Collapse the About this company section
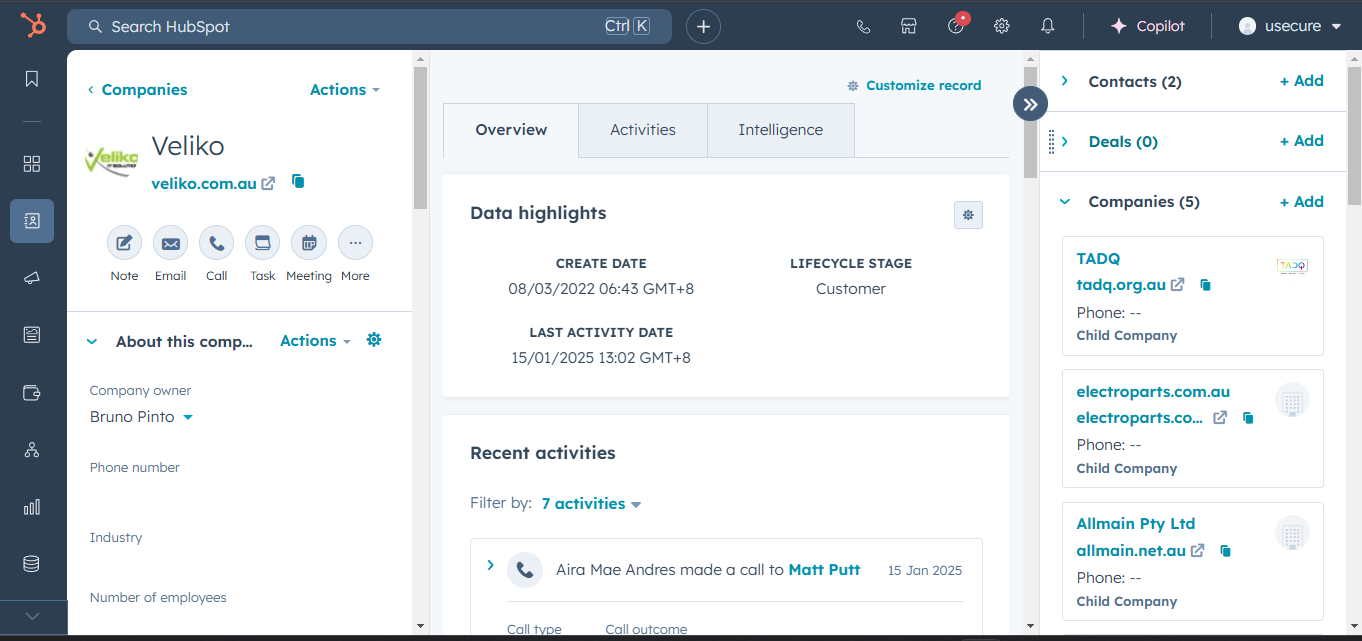Viewport: 1362px width, 641px height. (92, 342)
